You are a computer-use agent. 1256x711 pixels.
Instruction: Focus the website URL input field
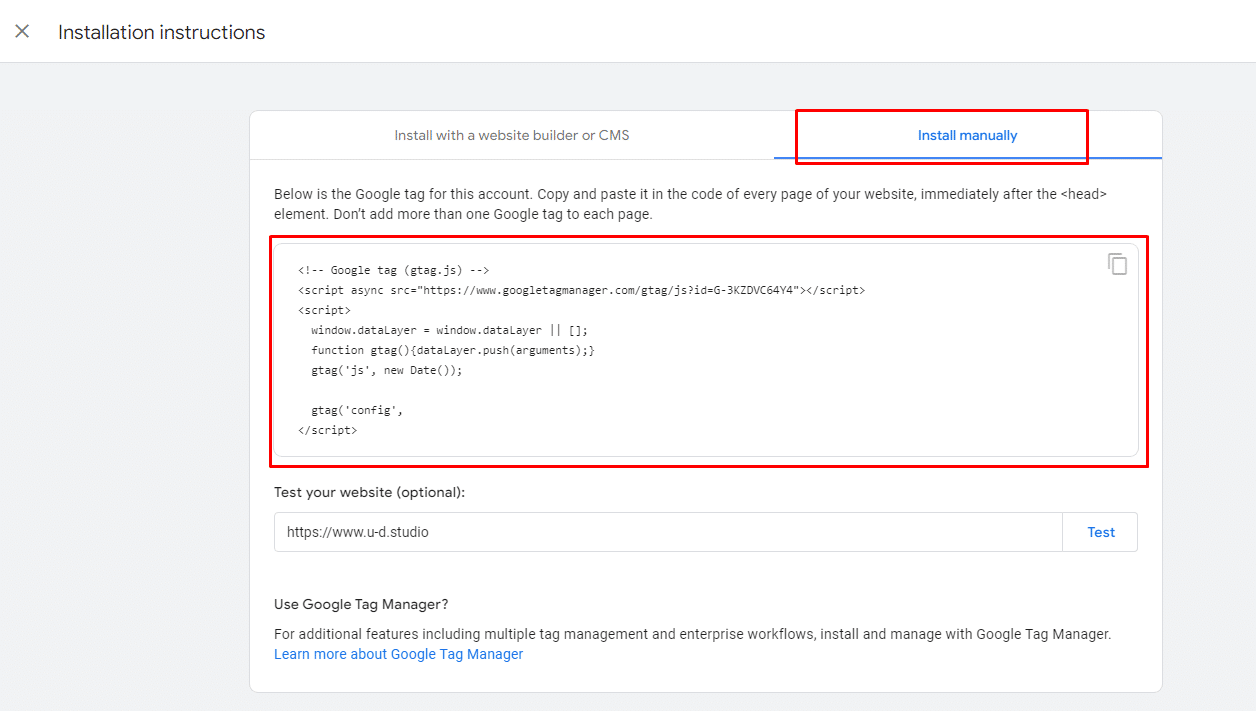click(668, 532)
